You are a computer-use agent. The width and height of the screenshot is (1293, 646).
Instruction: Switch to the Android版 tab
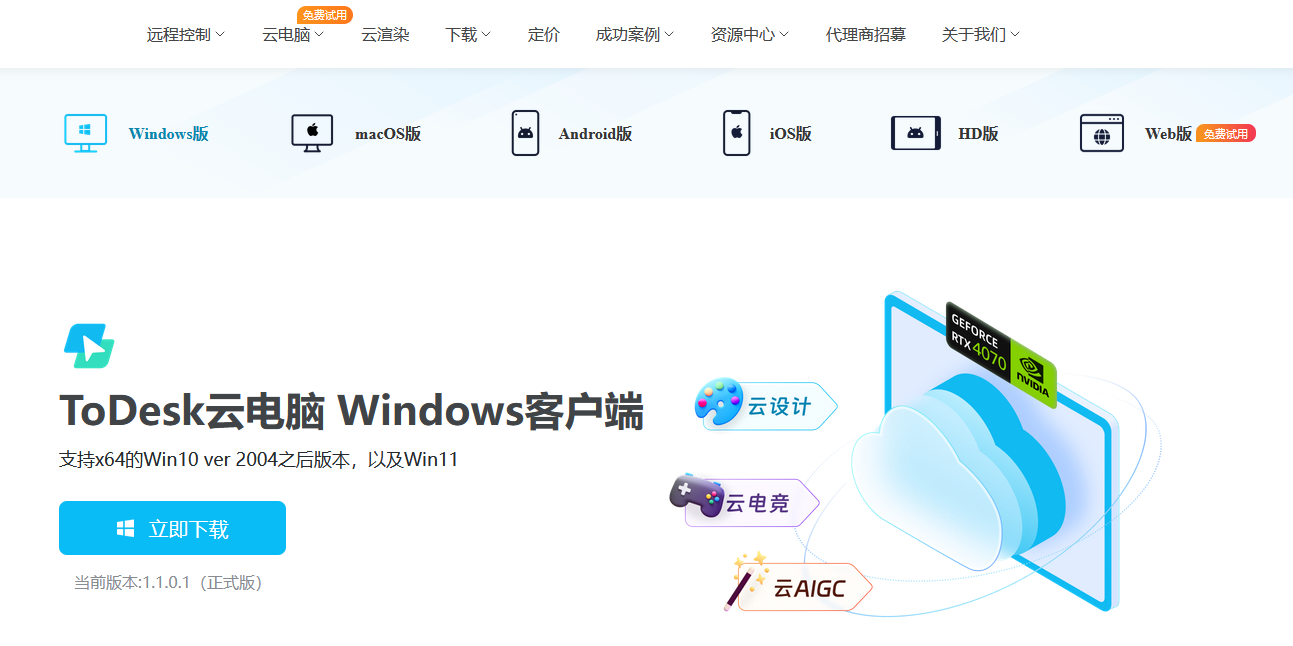tap(572, 133)
